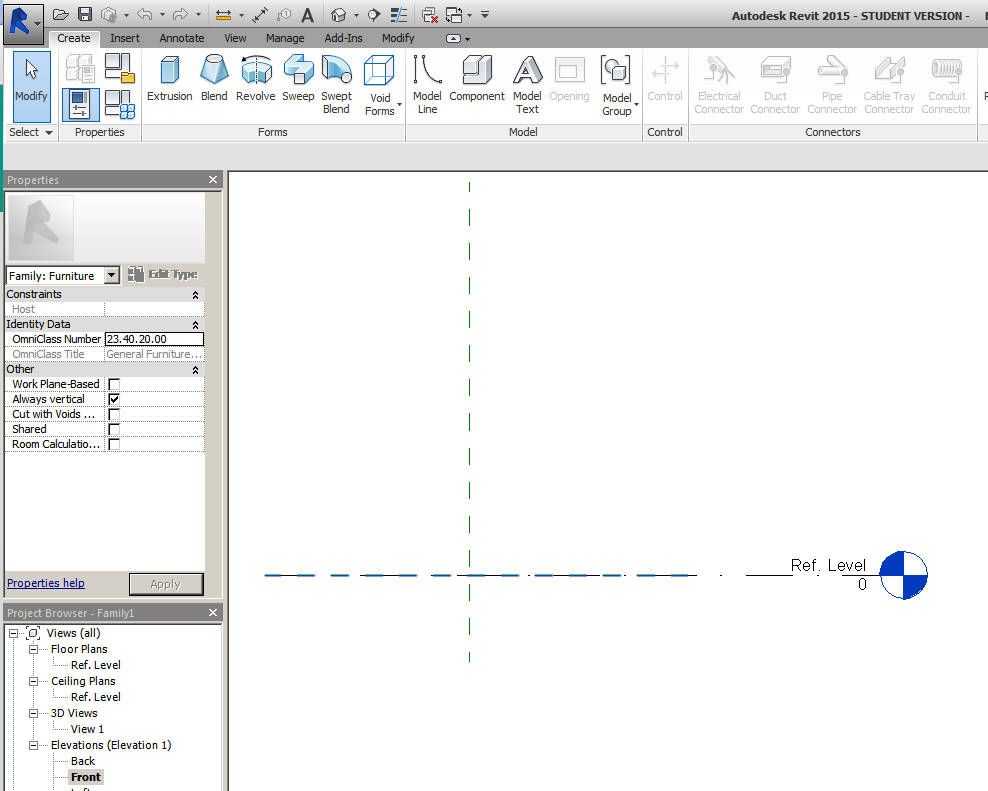Open the Manage ribbon tab
Image resolution: width=988 pixels, height=791 pixels.
[285, 37]
